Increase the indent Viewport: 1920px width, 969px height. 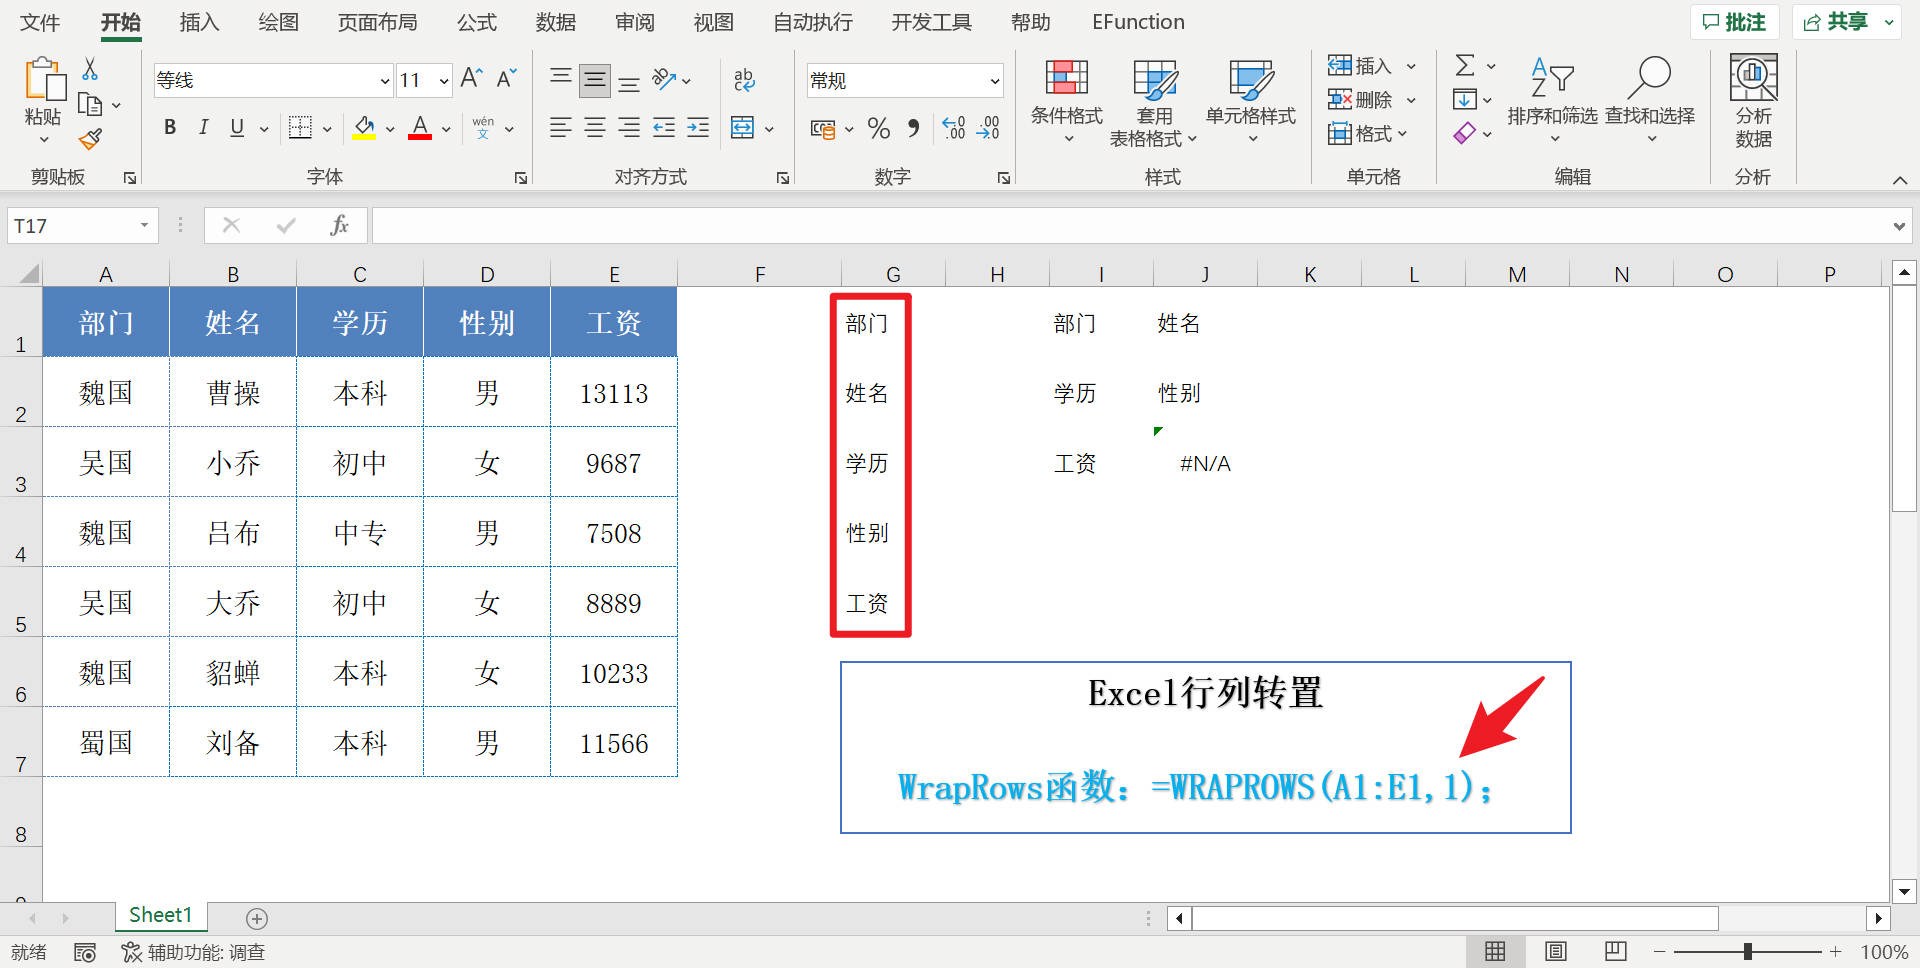point(698,127)
